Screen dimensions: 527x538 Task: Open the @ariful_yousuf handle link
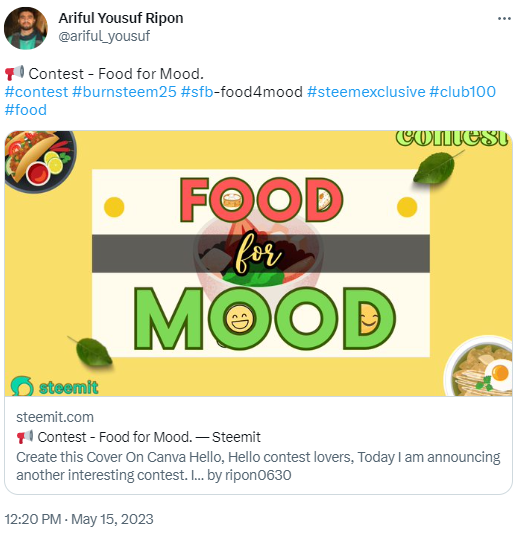click(104, 36)
